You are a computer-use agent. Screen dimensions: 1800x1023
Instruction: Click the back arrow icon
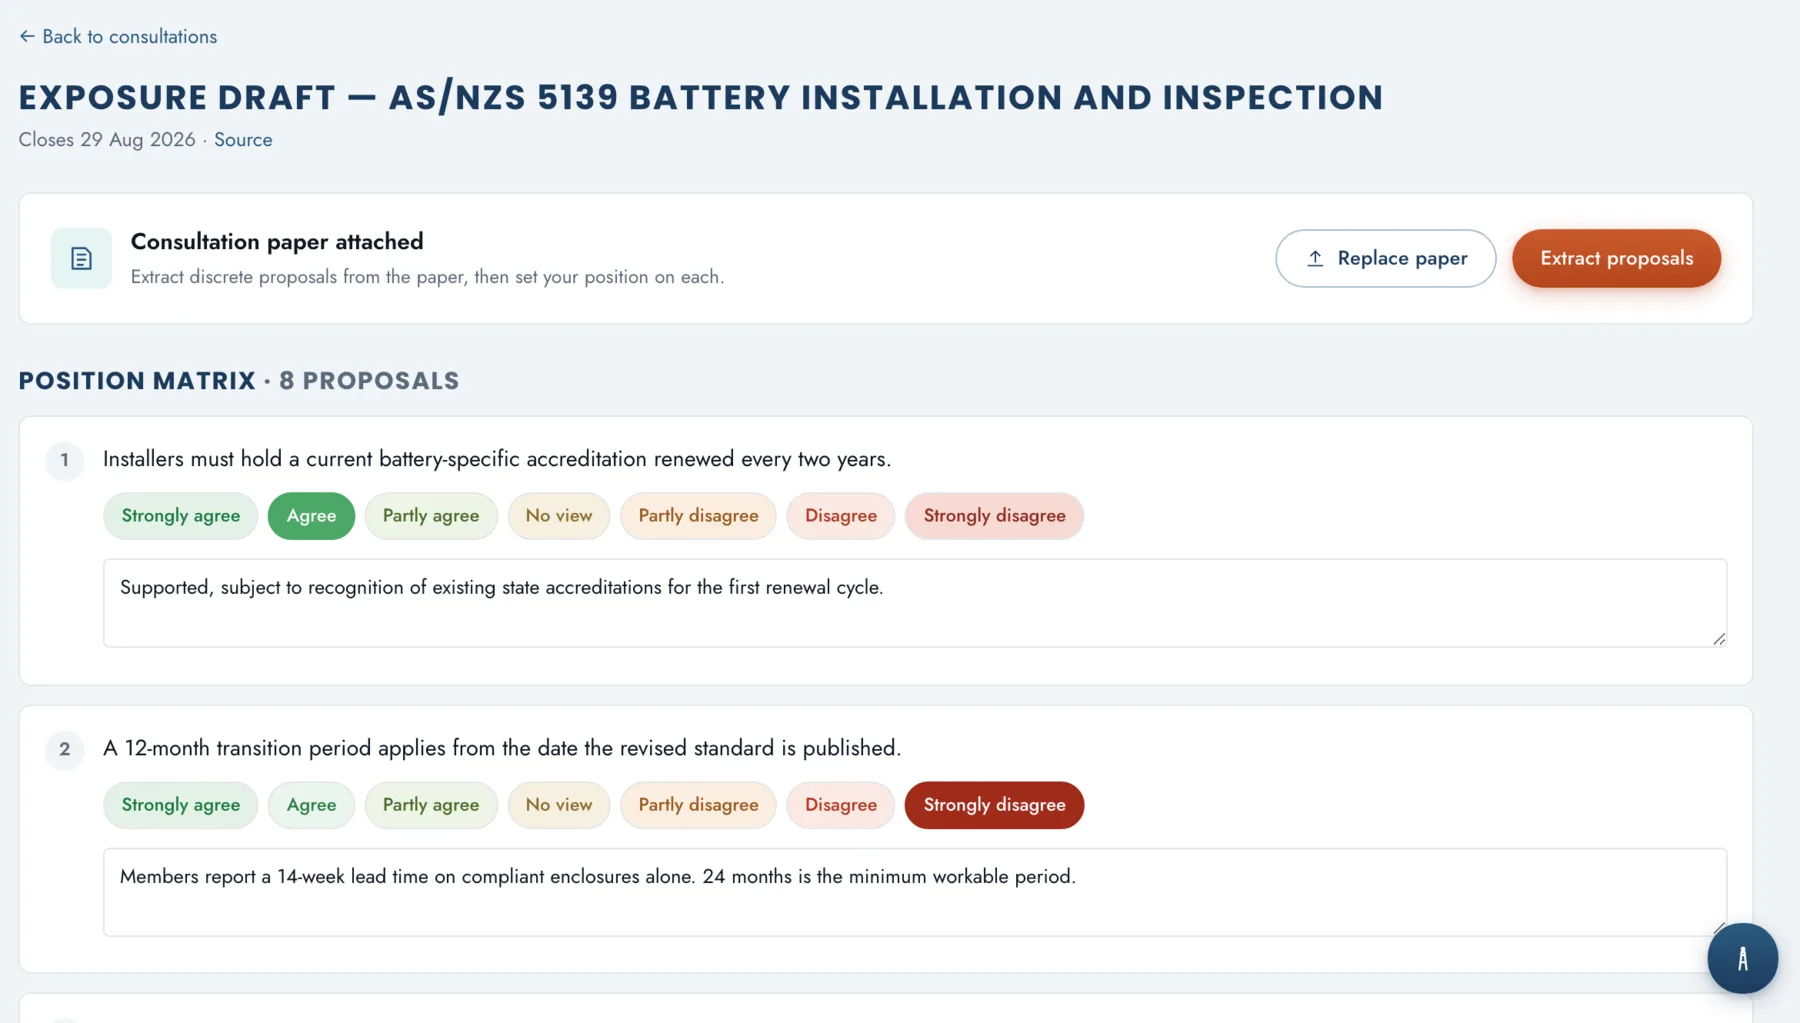tap(27, 37)
